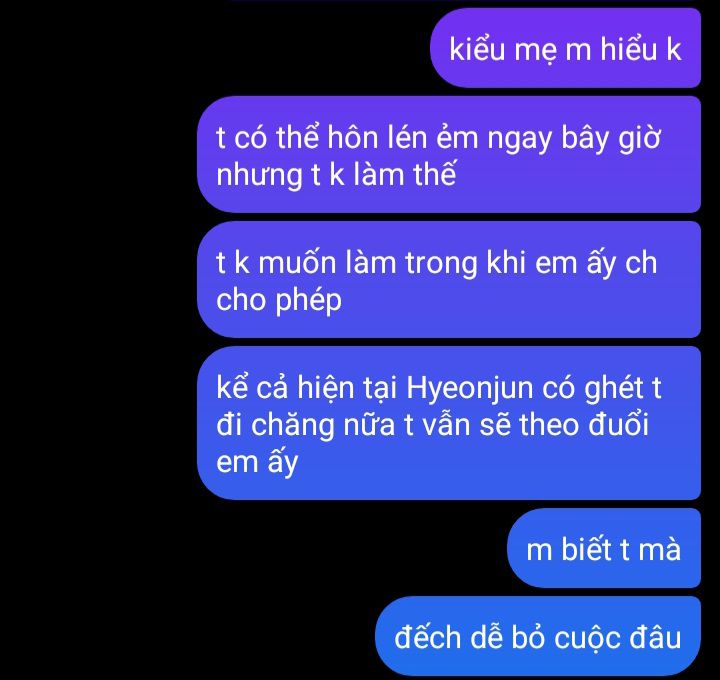Click "nhưng t k làm thế" text line
This screenshot has width=720, height=680.
point(336,176)
